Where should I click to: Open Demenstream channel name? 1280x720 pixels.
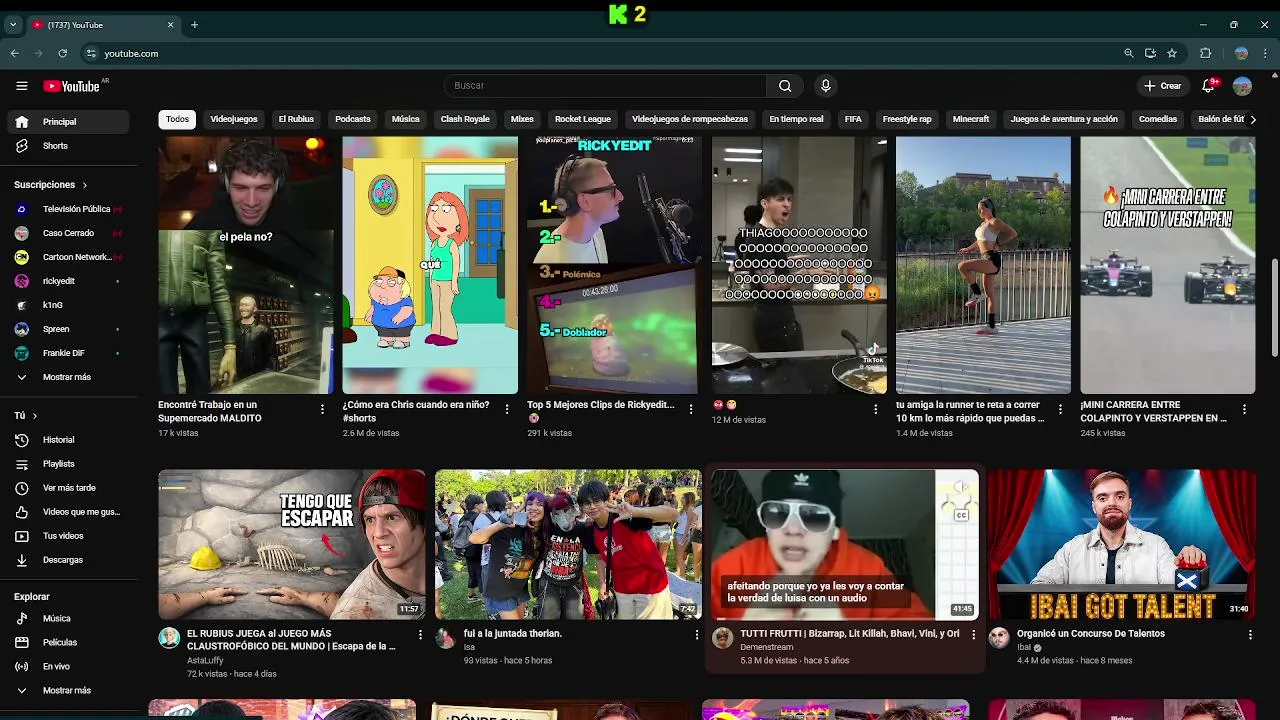point(766,647)
